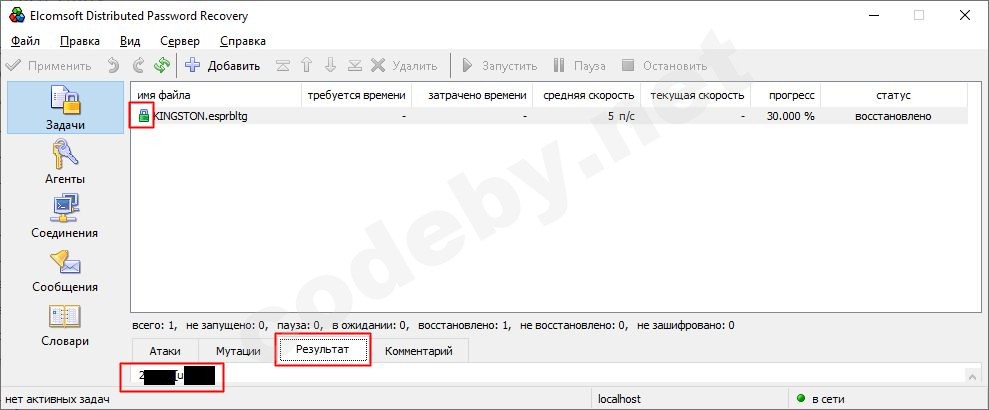Click the move down arrow icon
Viewport: 989px width, 410px height.
click(331, 65)
